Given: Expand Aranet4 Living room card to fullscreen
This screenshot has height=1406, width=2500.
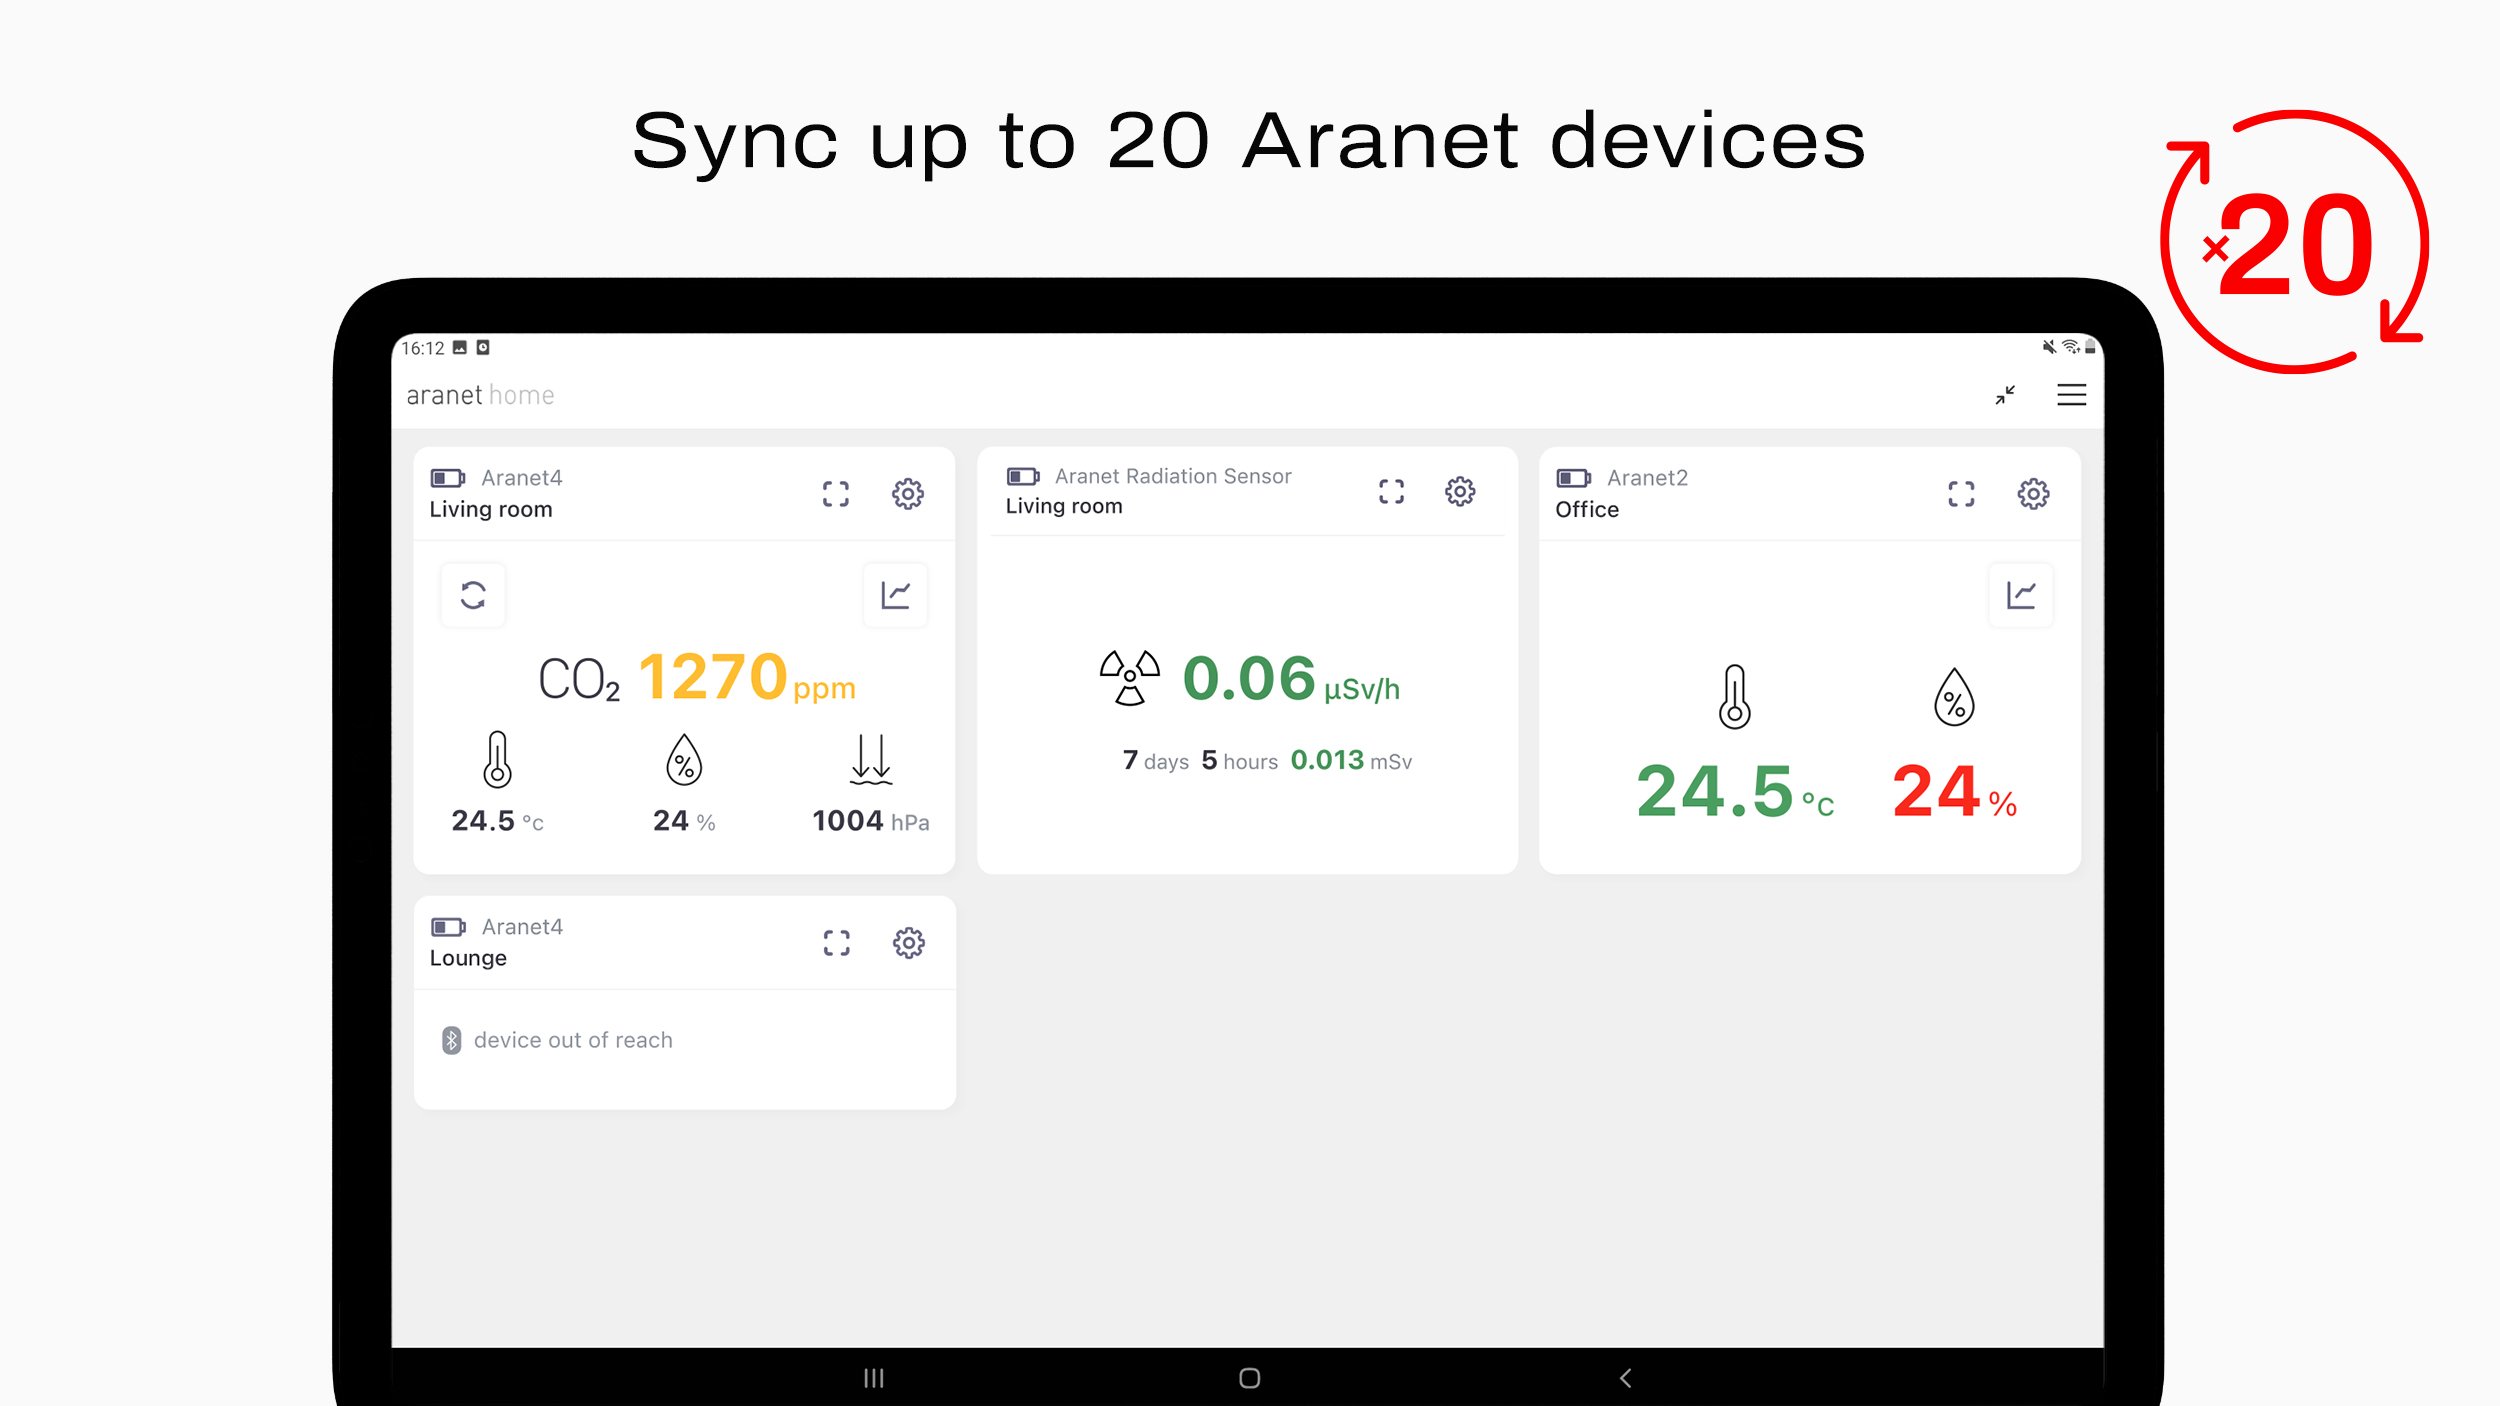Looking at the screenshot, I should click(x=836, y=493).
